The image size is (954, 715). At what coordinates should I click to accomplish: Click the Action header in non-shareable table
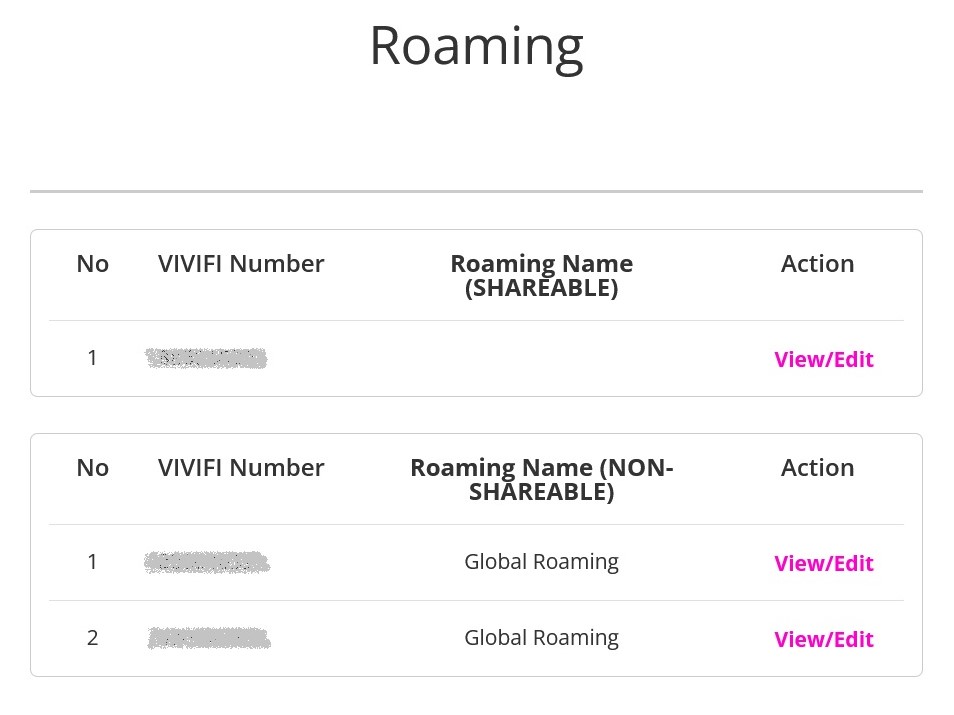(x=818, y=468)
